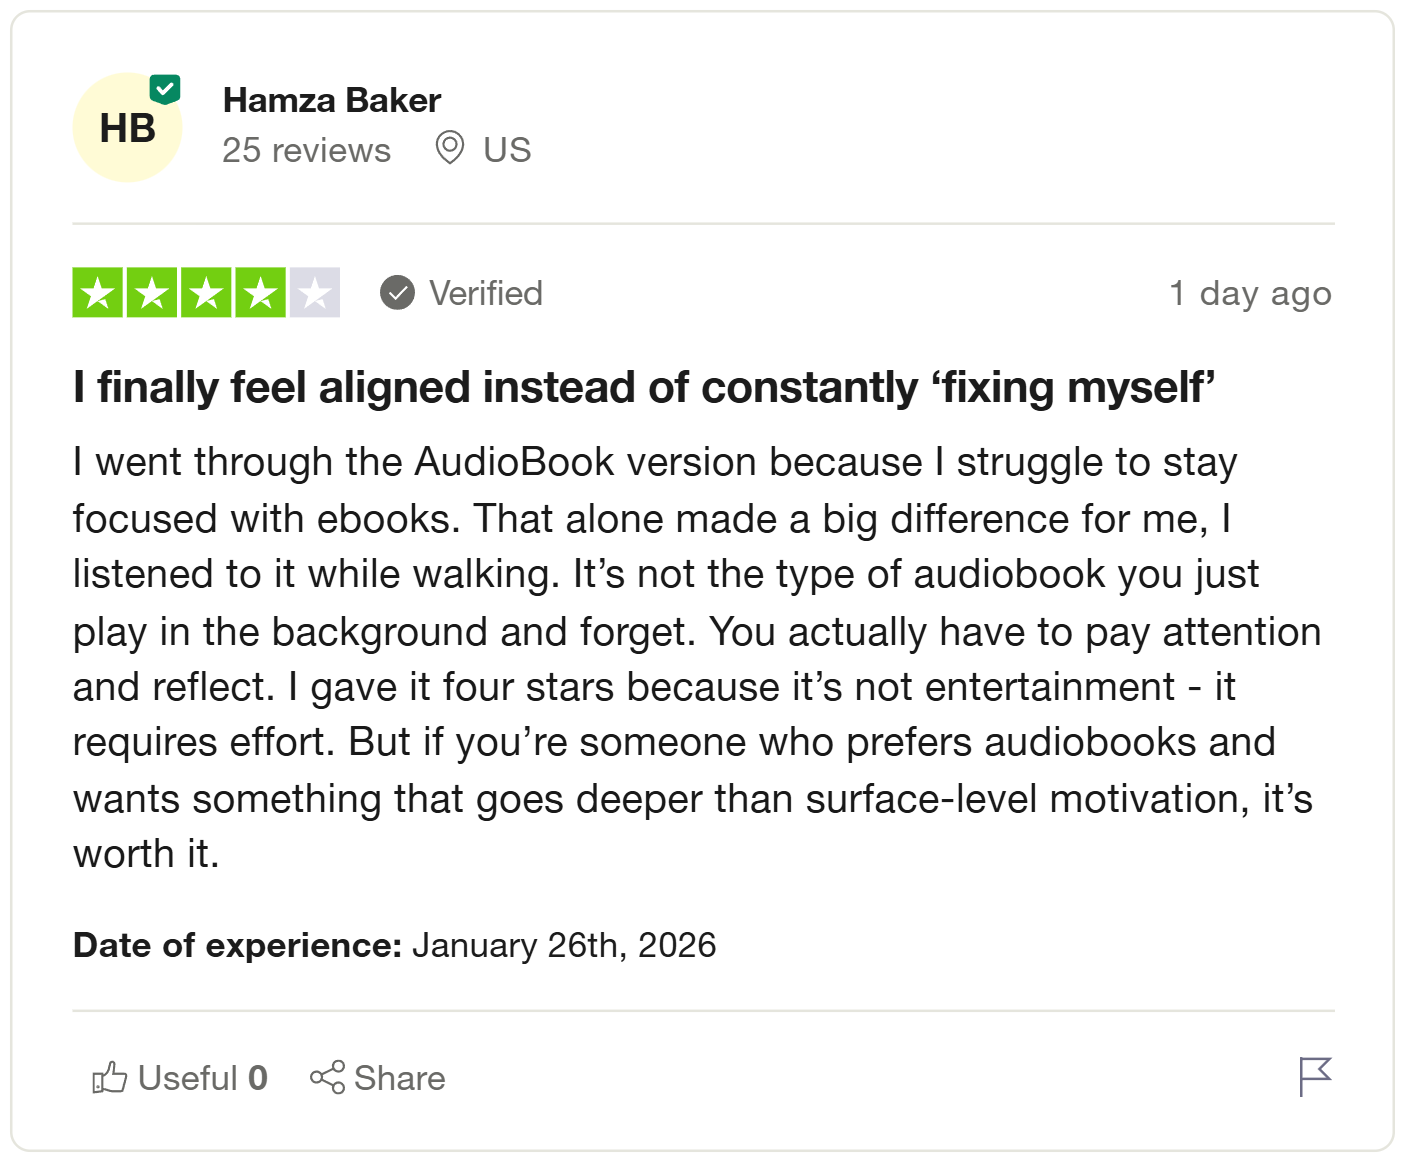Image resolution: width=1405 pixels, height=1162 pixels.
Task: Click the HB profile avatar
Action: tap(127, 129)
